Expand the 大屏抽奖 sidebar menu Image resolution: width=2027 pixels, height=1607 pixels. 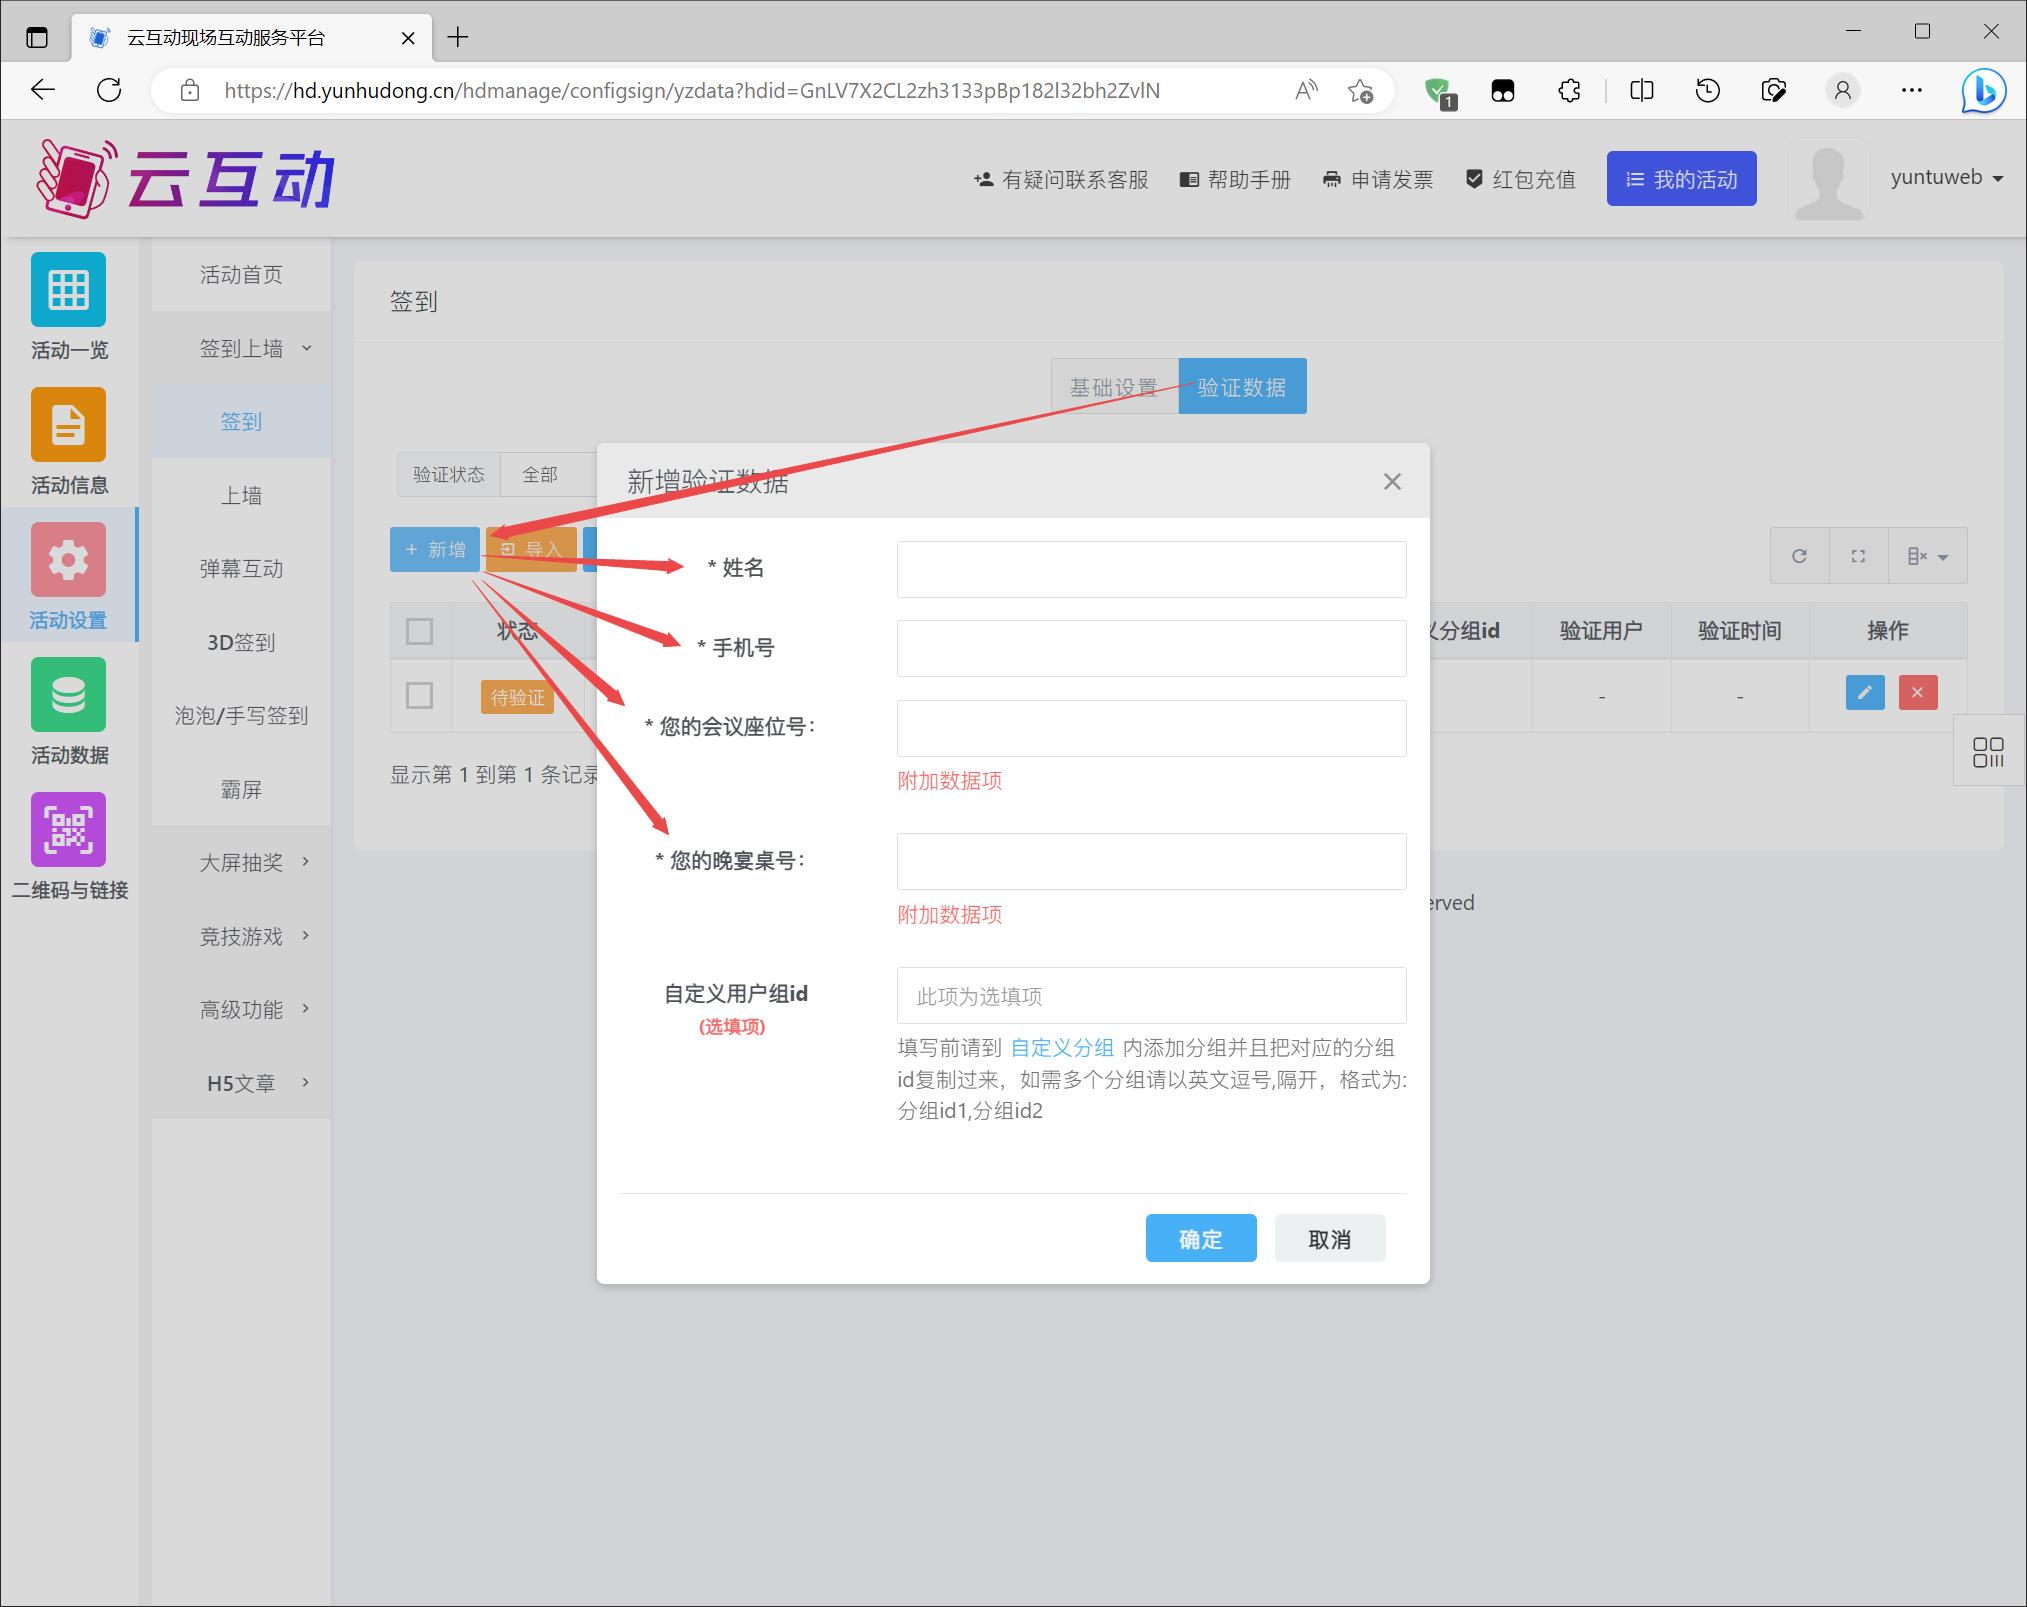click(242, 862)
